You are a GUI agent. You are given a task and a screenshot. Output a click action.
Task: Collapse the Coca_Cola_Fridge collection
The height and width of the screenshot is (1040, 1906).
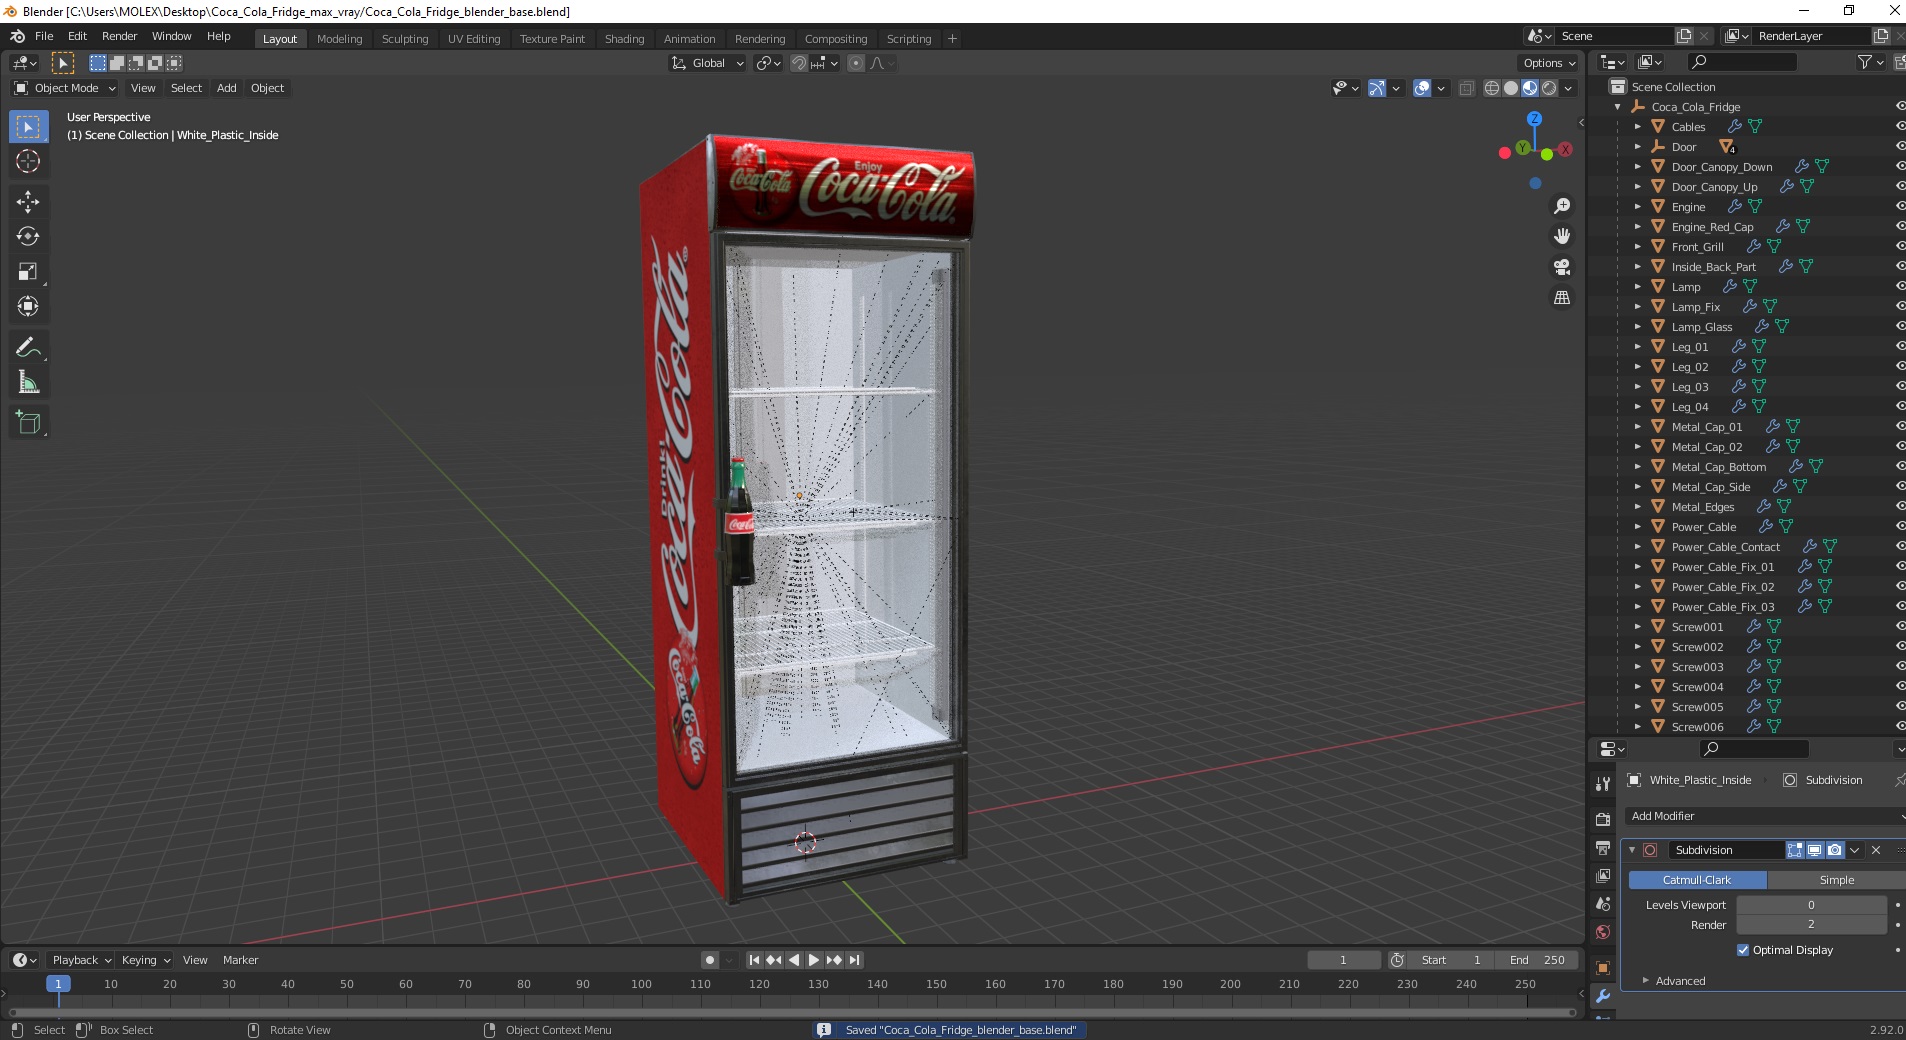[x=1617, y=107]
